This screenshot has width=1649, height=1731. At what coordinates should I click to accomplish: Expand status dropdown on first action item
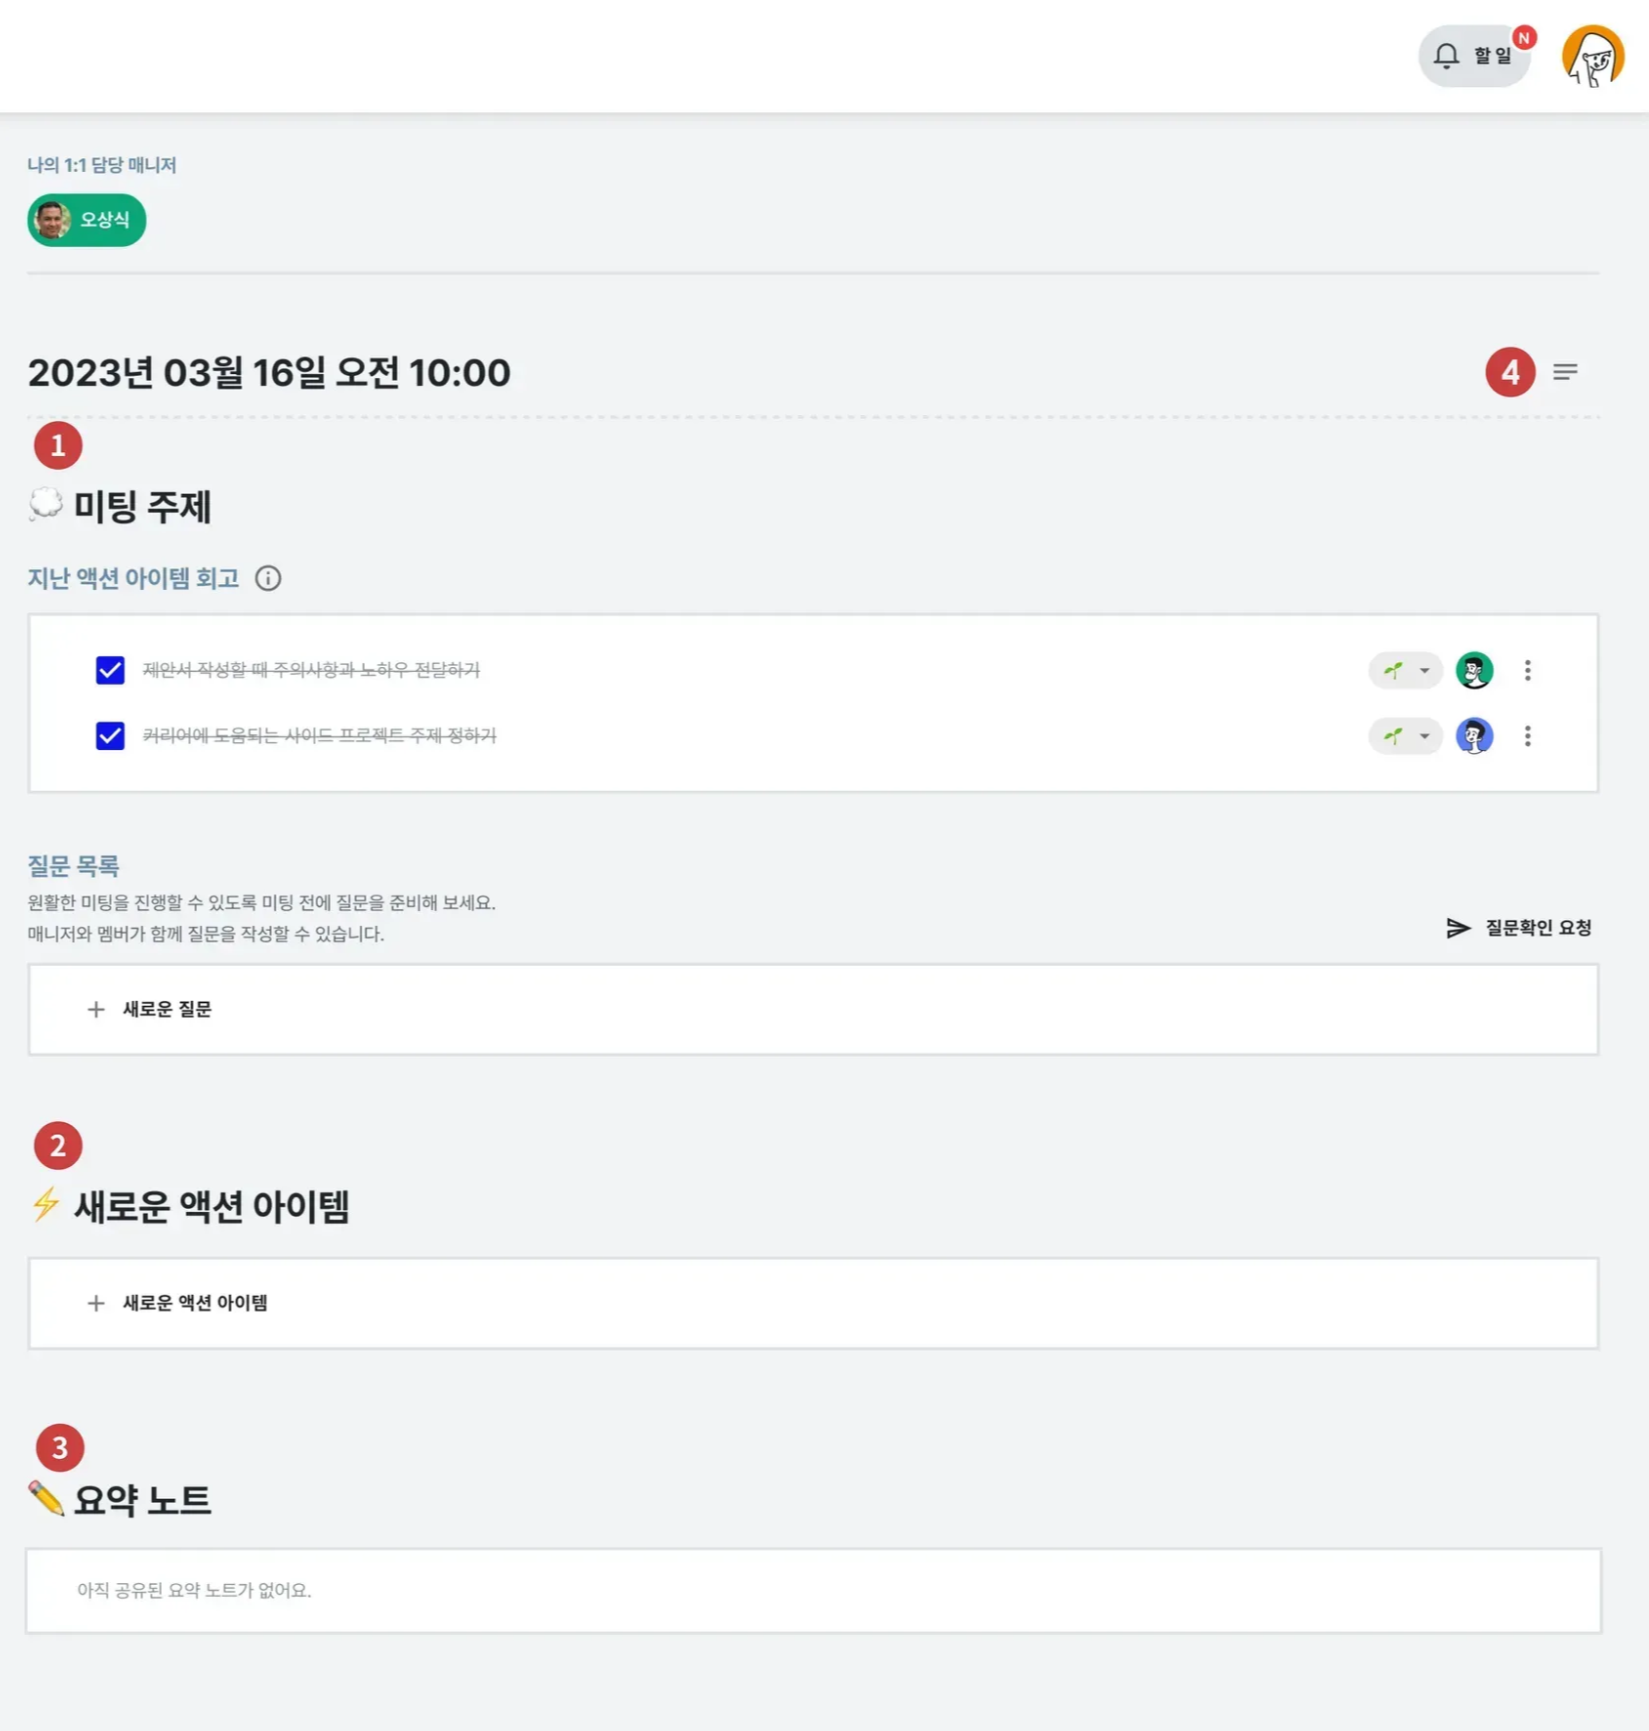[x=1405, y=670]
